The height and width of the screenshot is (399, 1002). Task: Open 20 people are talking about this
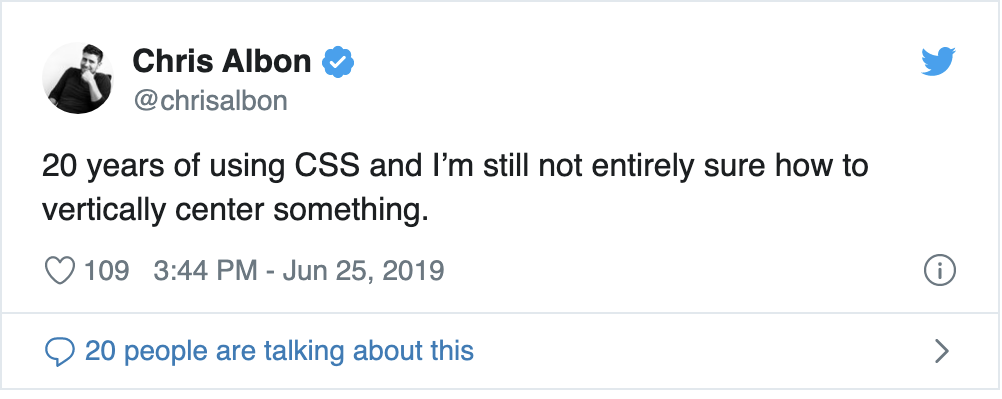[x=279, y=351]
